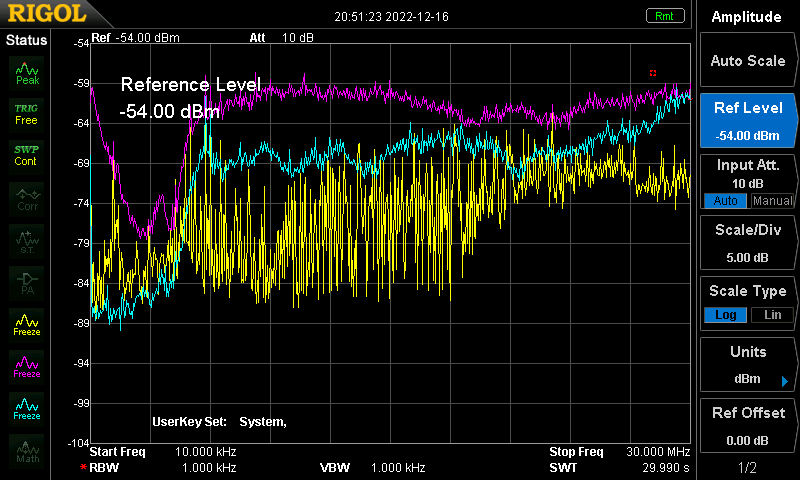The height and width of the screenshot is (480, 800).
Task: Select the Ref Level softkey
Action: point(747,121)
